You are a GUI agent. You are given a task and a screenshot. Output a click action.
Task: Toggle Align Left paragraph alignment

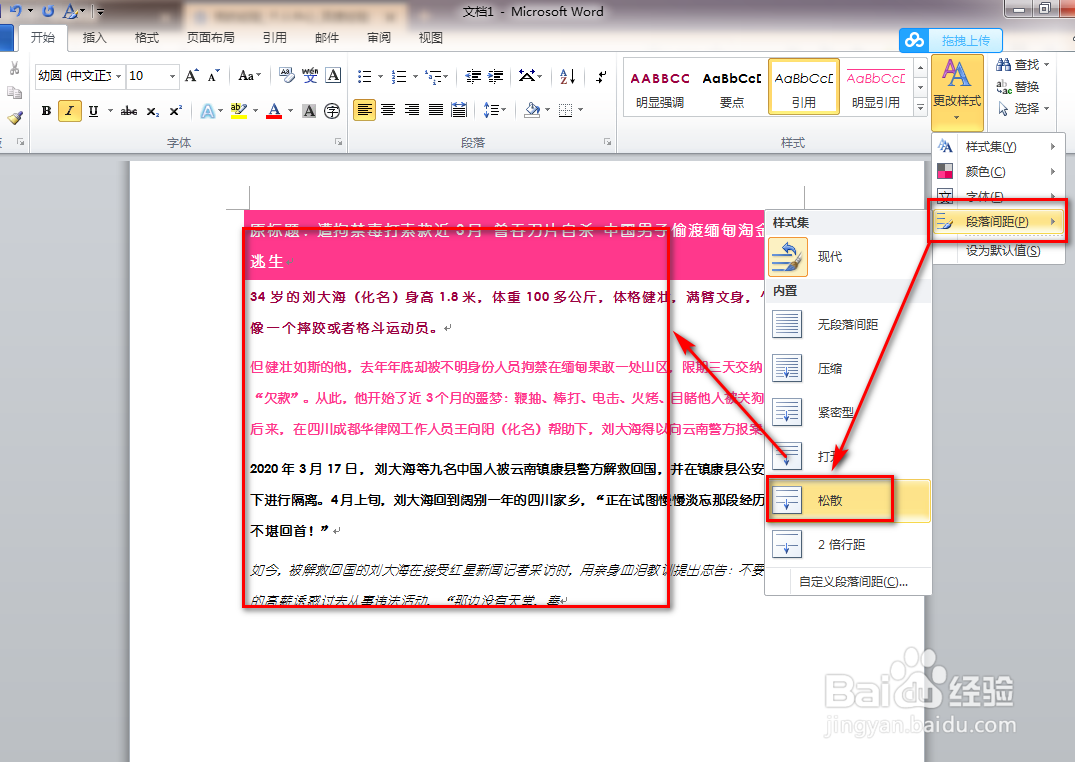click(x=365, y=110)
